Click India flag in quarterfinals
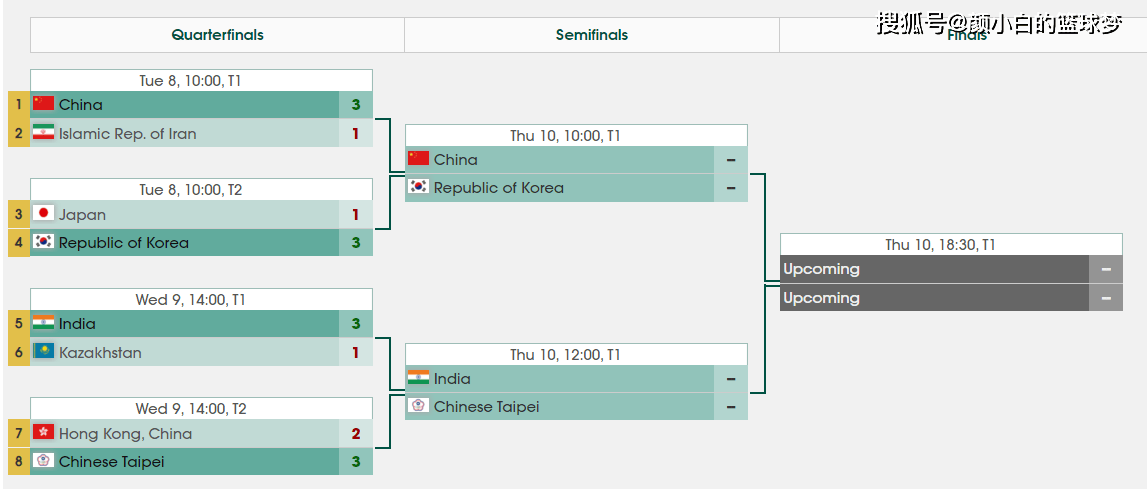Screen dimensions: 1147x489 click(43, 322)
